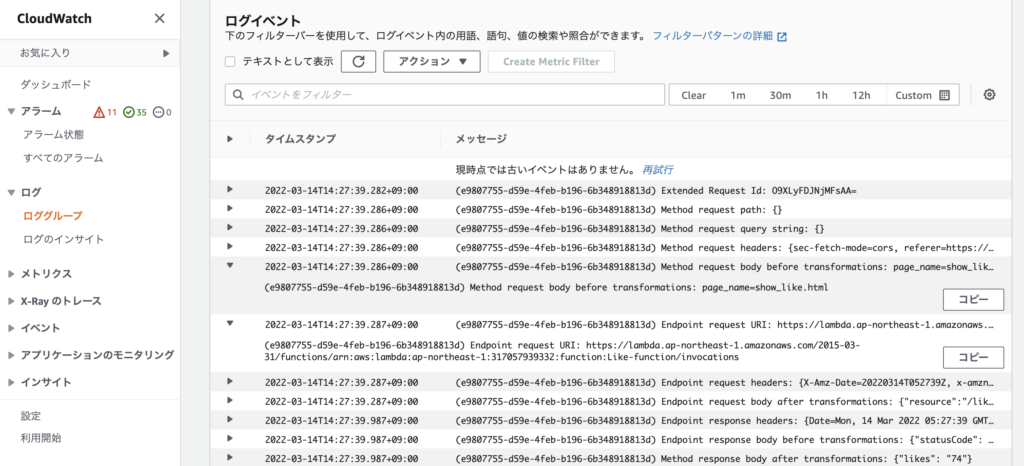Open ダッシュボード in the sidebar
This screenshot has height=466, width=1024.
point(56,85)
